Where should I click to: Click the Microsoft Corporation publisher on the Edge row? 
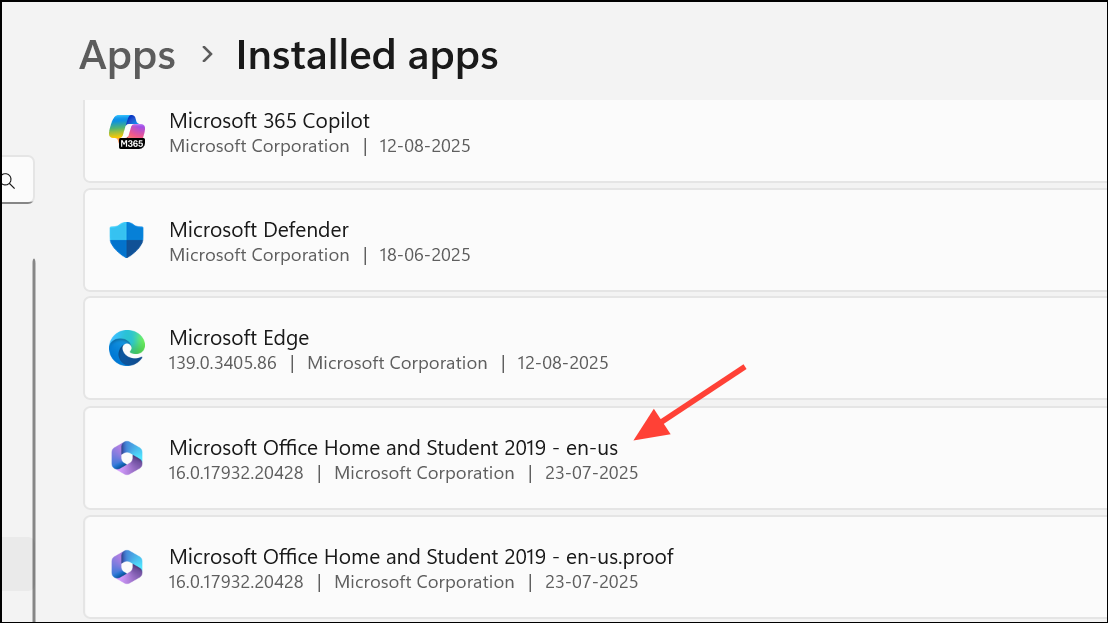pyautogui.click(x=397, y=363)
